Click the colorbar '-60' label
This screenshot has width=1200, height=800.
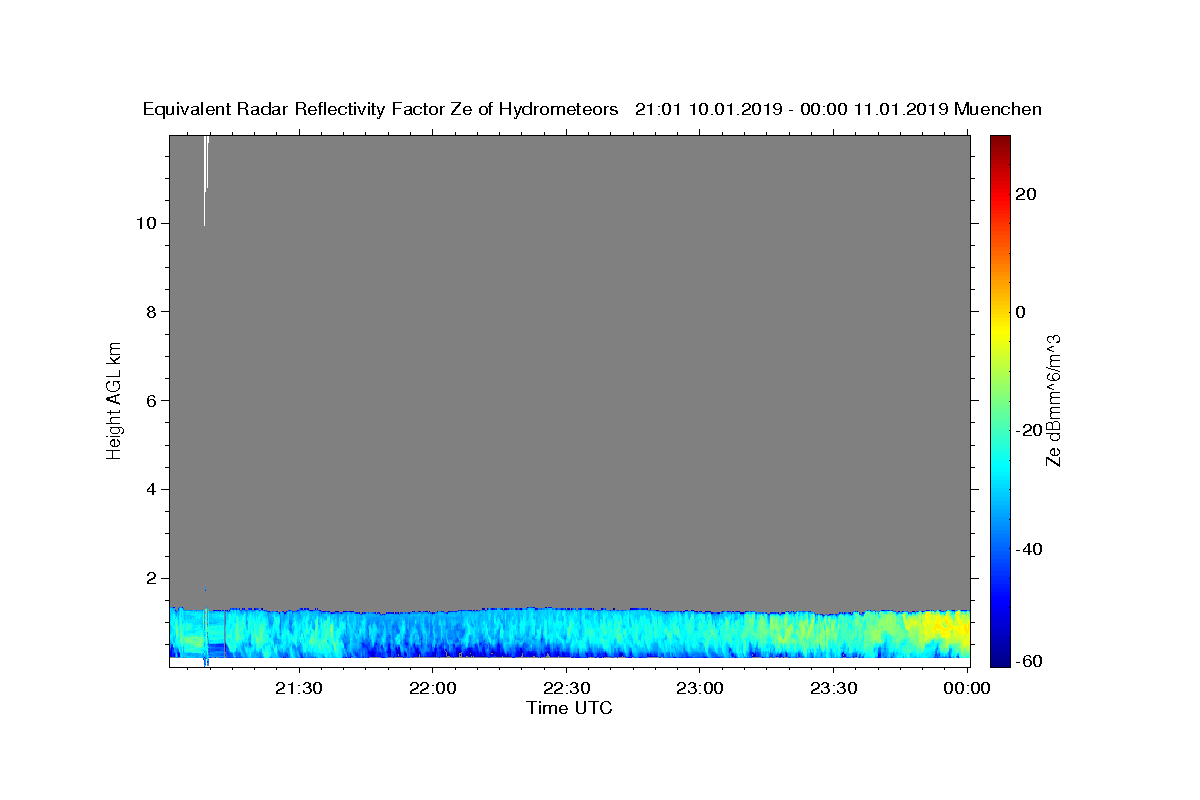(1030, 661)
